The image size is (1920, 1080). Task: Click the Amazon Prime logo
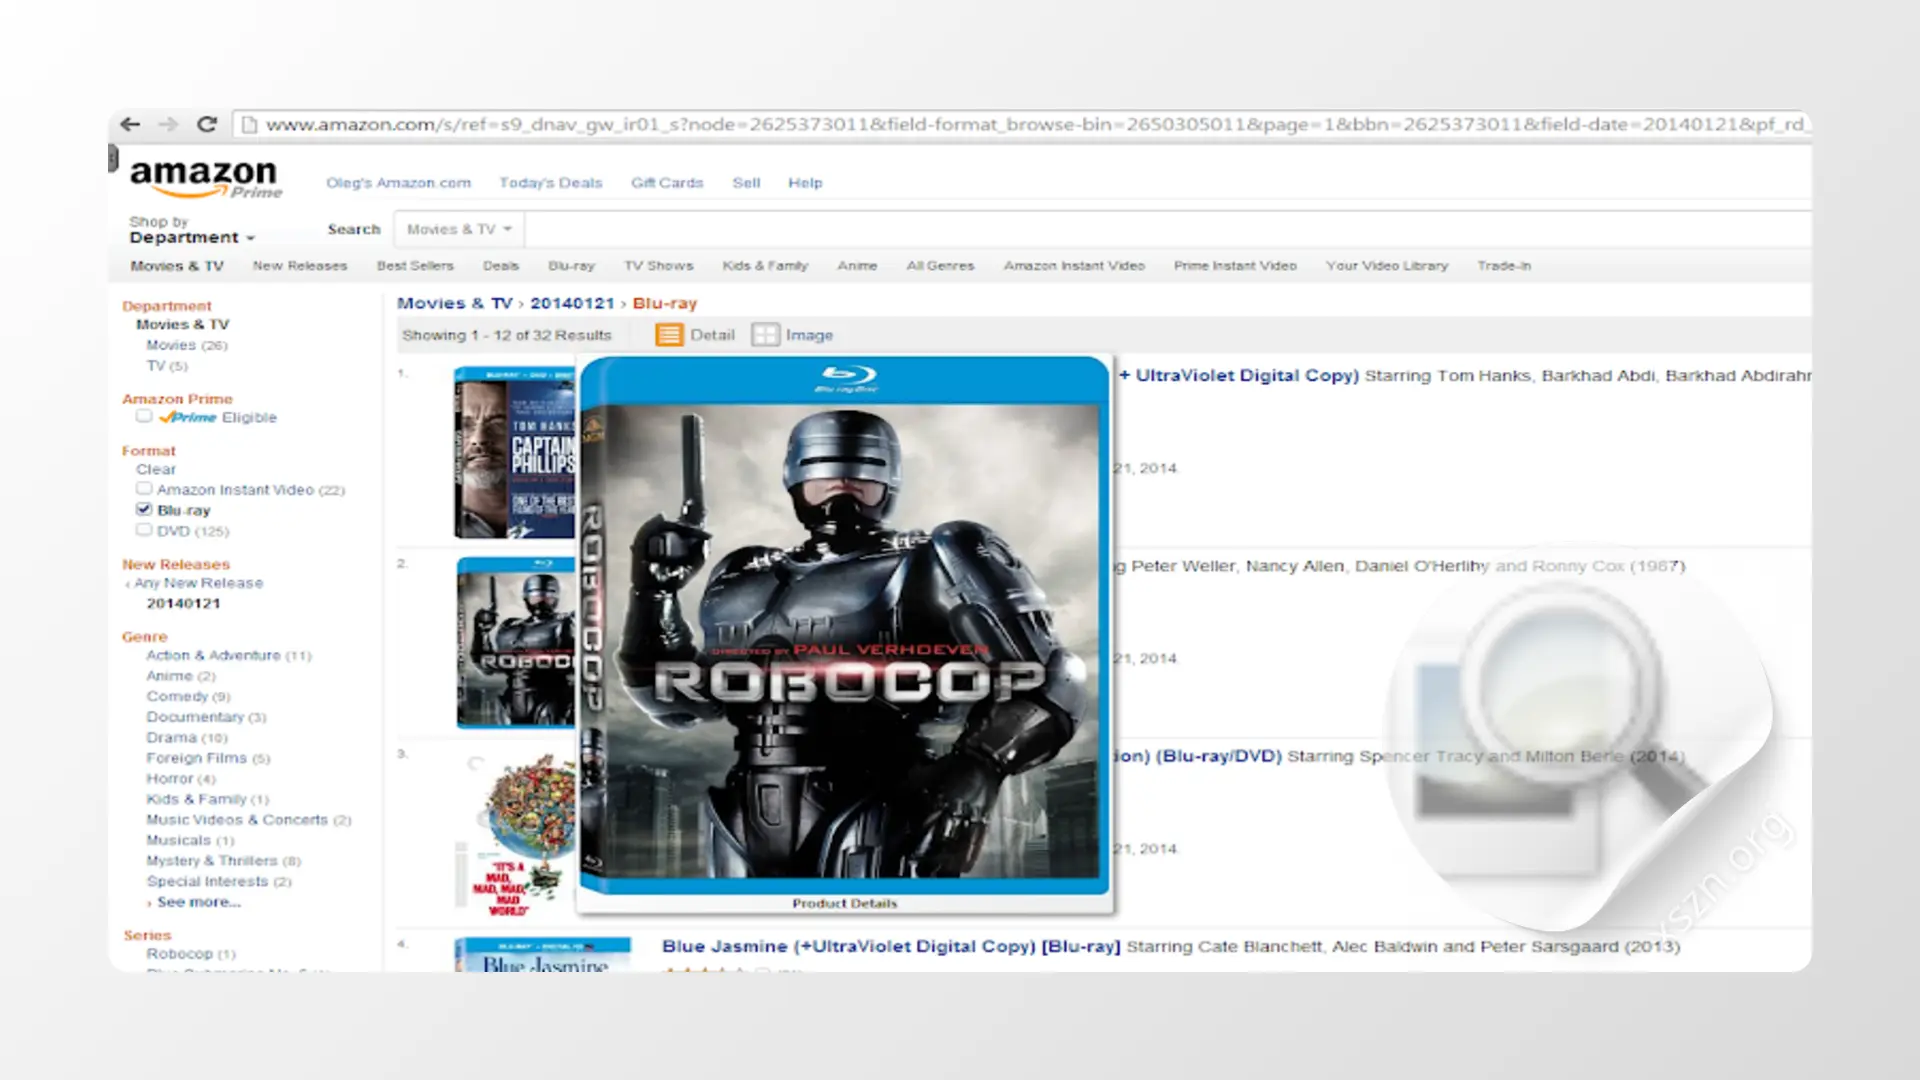point(206,178)
